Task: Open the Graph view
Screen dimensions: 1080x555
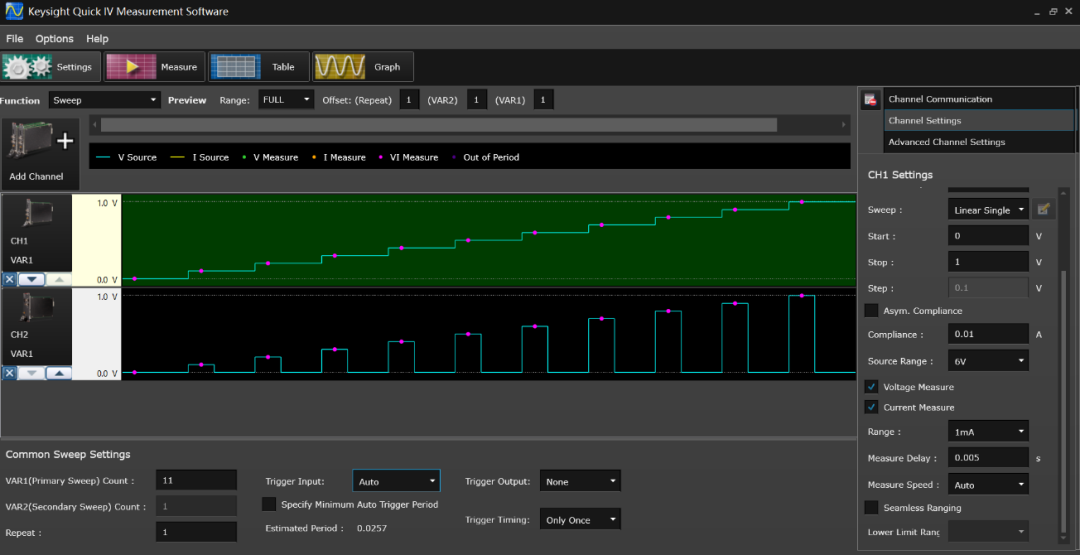Action: click(363, 67)
